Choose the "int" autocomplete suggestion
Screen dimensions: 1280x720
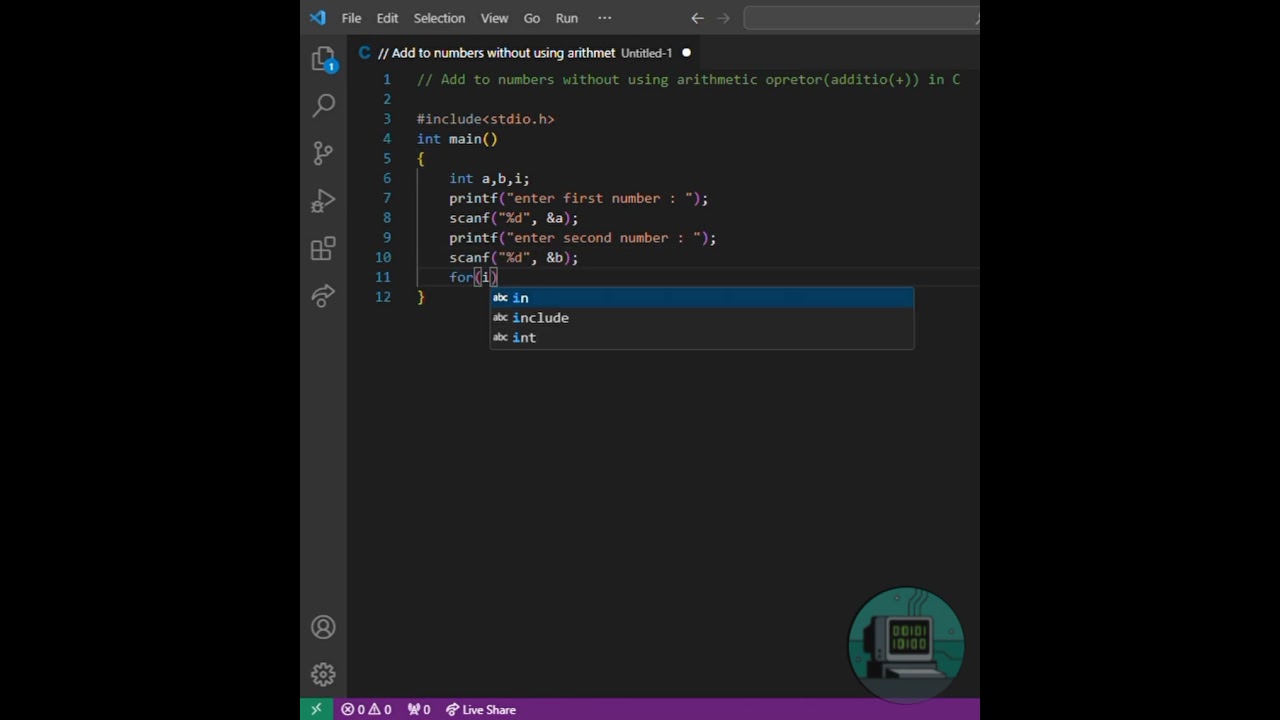click(x=701, y=338)
